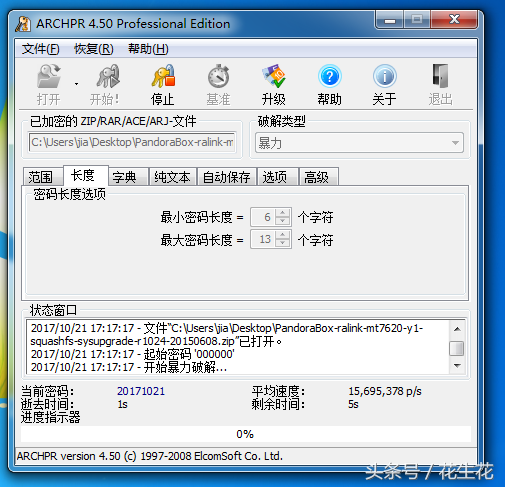Click the Open (打开) toolbar icon
This screenshot has width=505, height=487.
pos(49,77)
